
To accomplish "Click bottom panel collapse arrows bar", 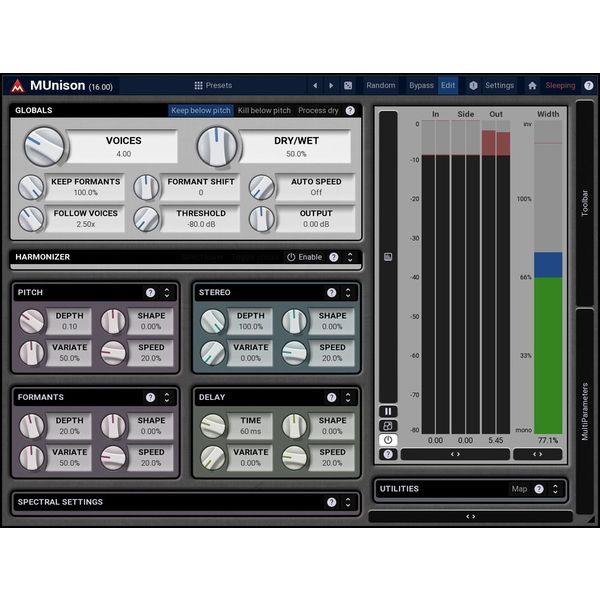I will pyautogui.click(x=471, y=517).
